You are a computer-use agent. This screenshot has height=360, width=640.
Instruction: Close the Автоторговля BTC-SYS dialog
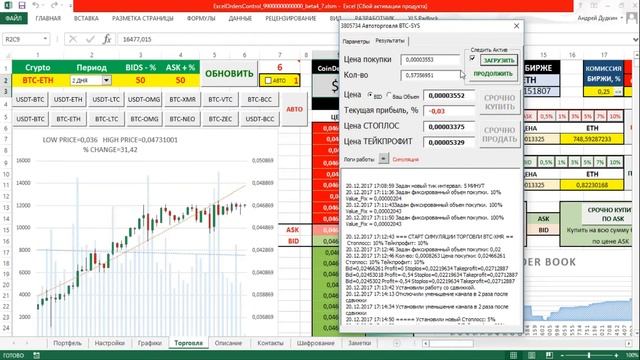pos(516,26)
